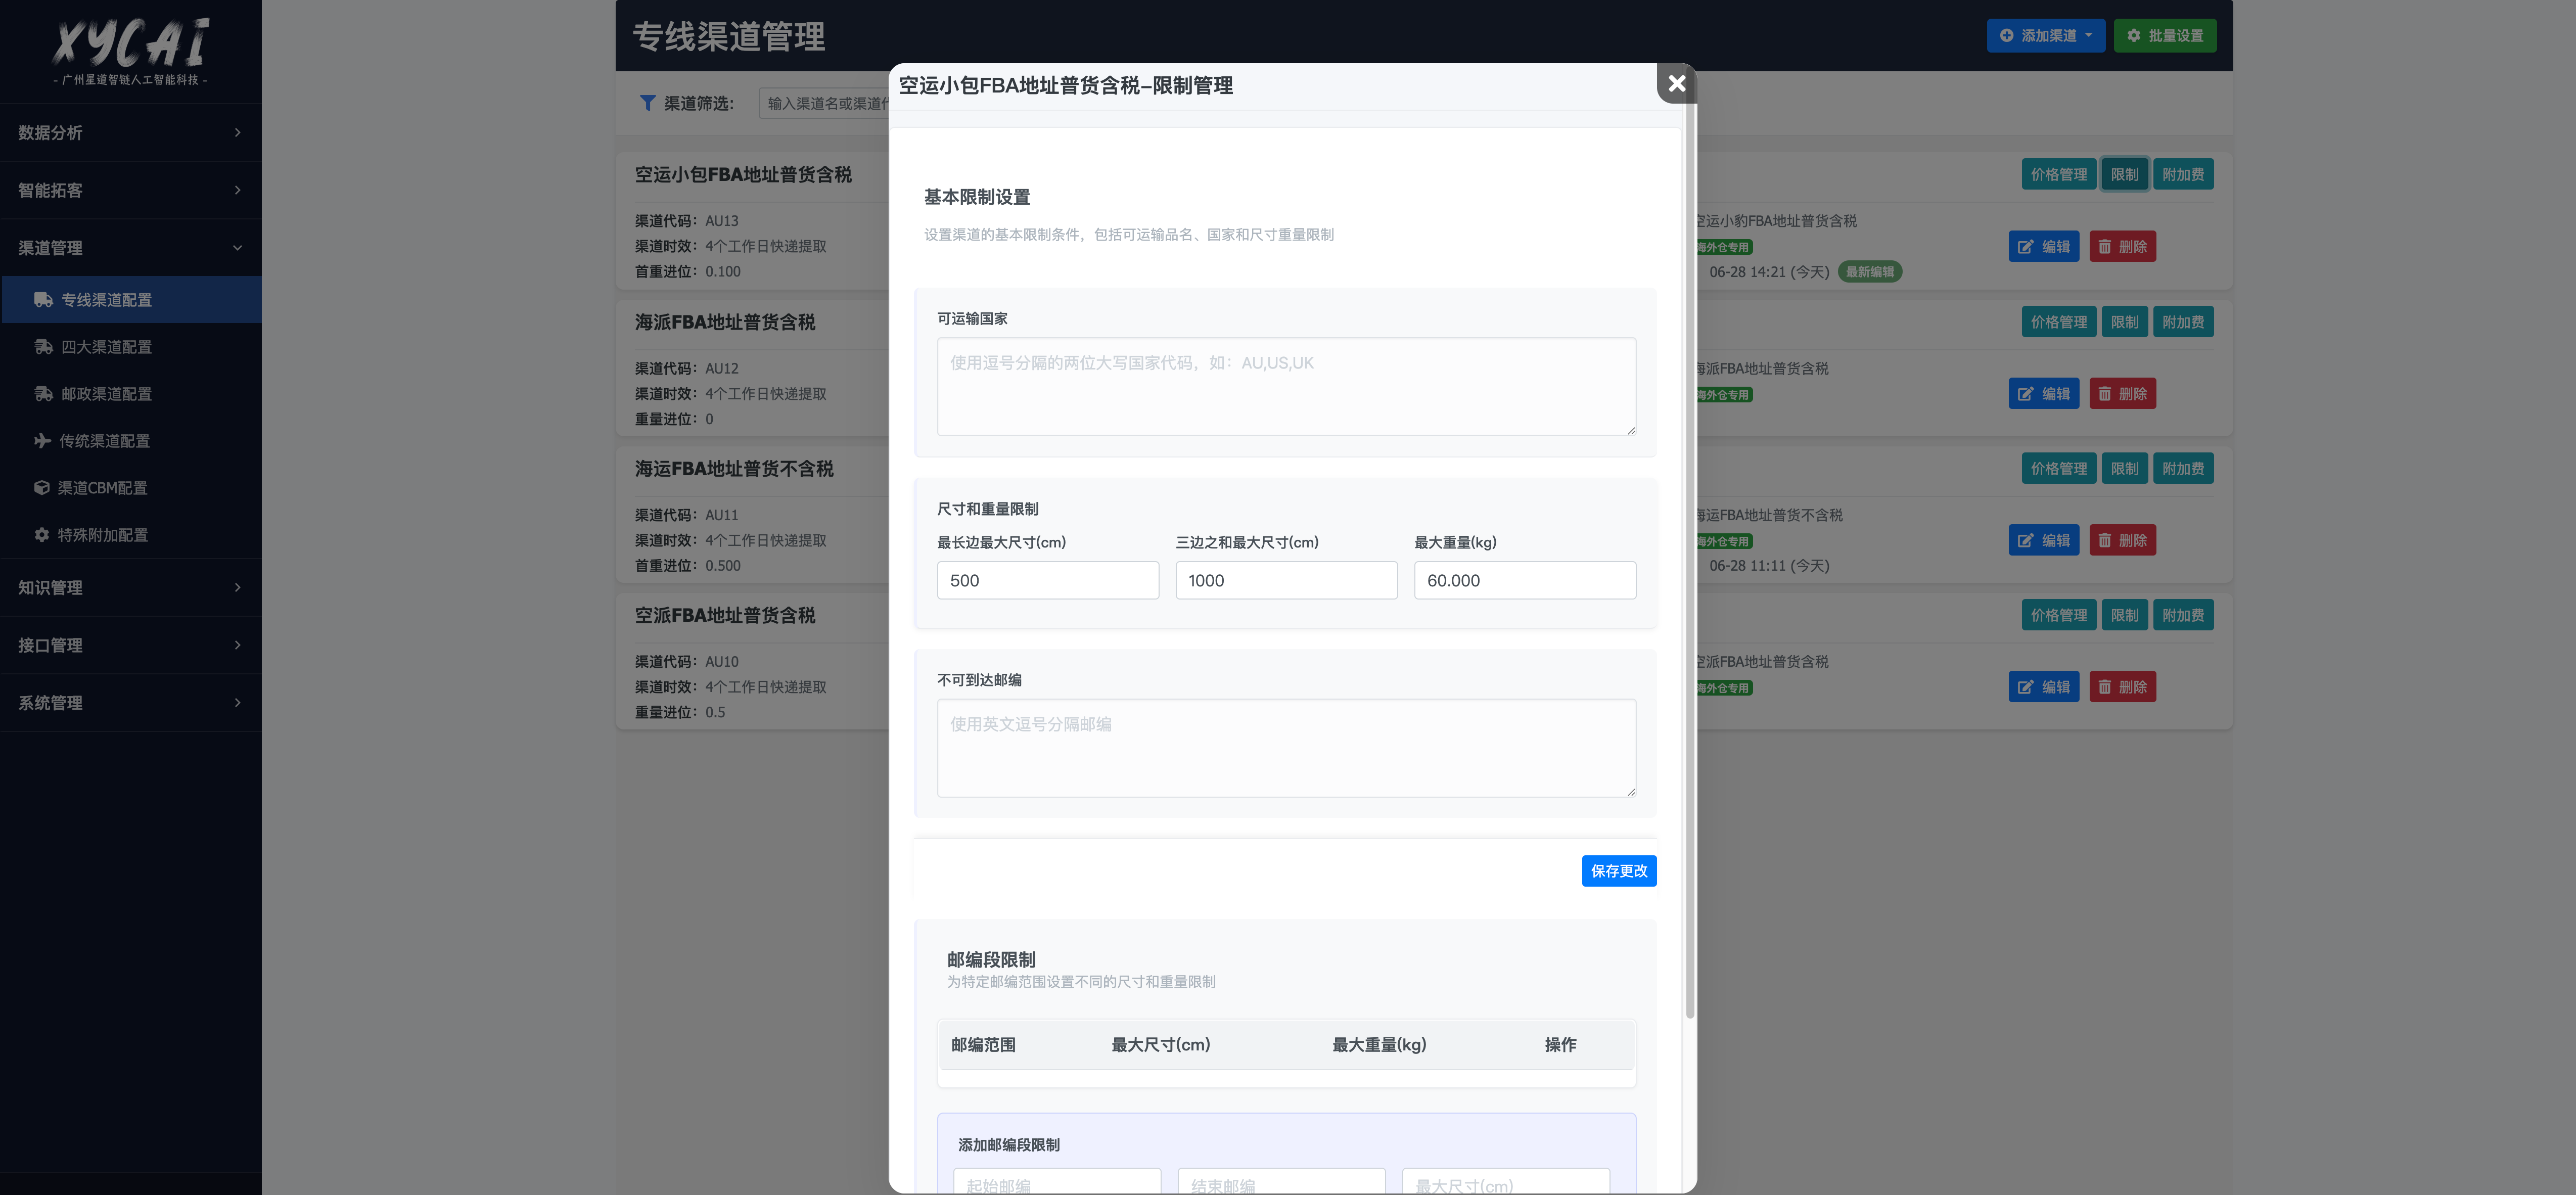Open 四大渠道配置 page
The image size is (2576, 1195).
131,347
